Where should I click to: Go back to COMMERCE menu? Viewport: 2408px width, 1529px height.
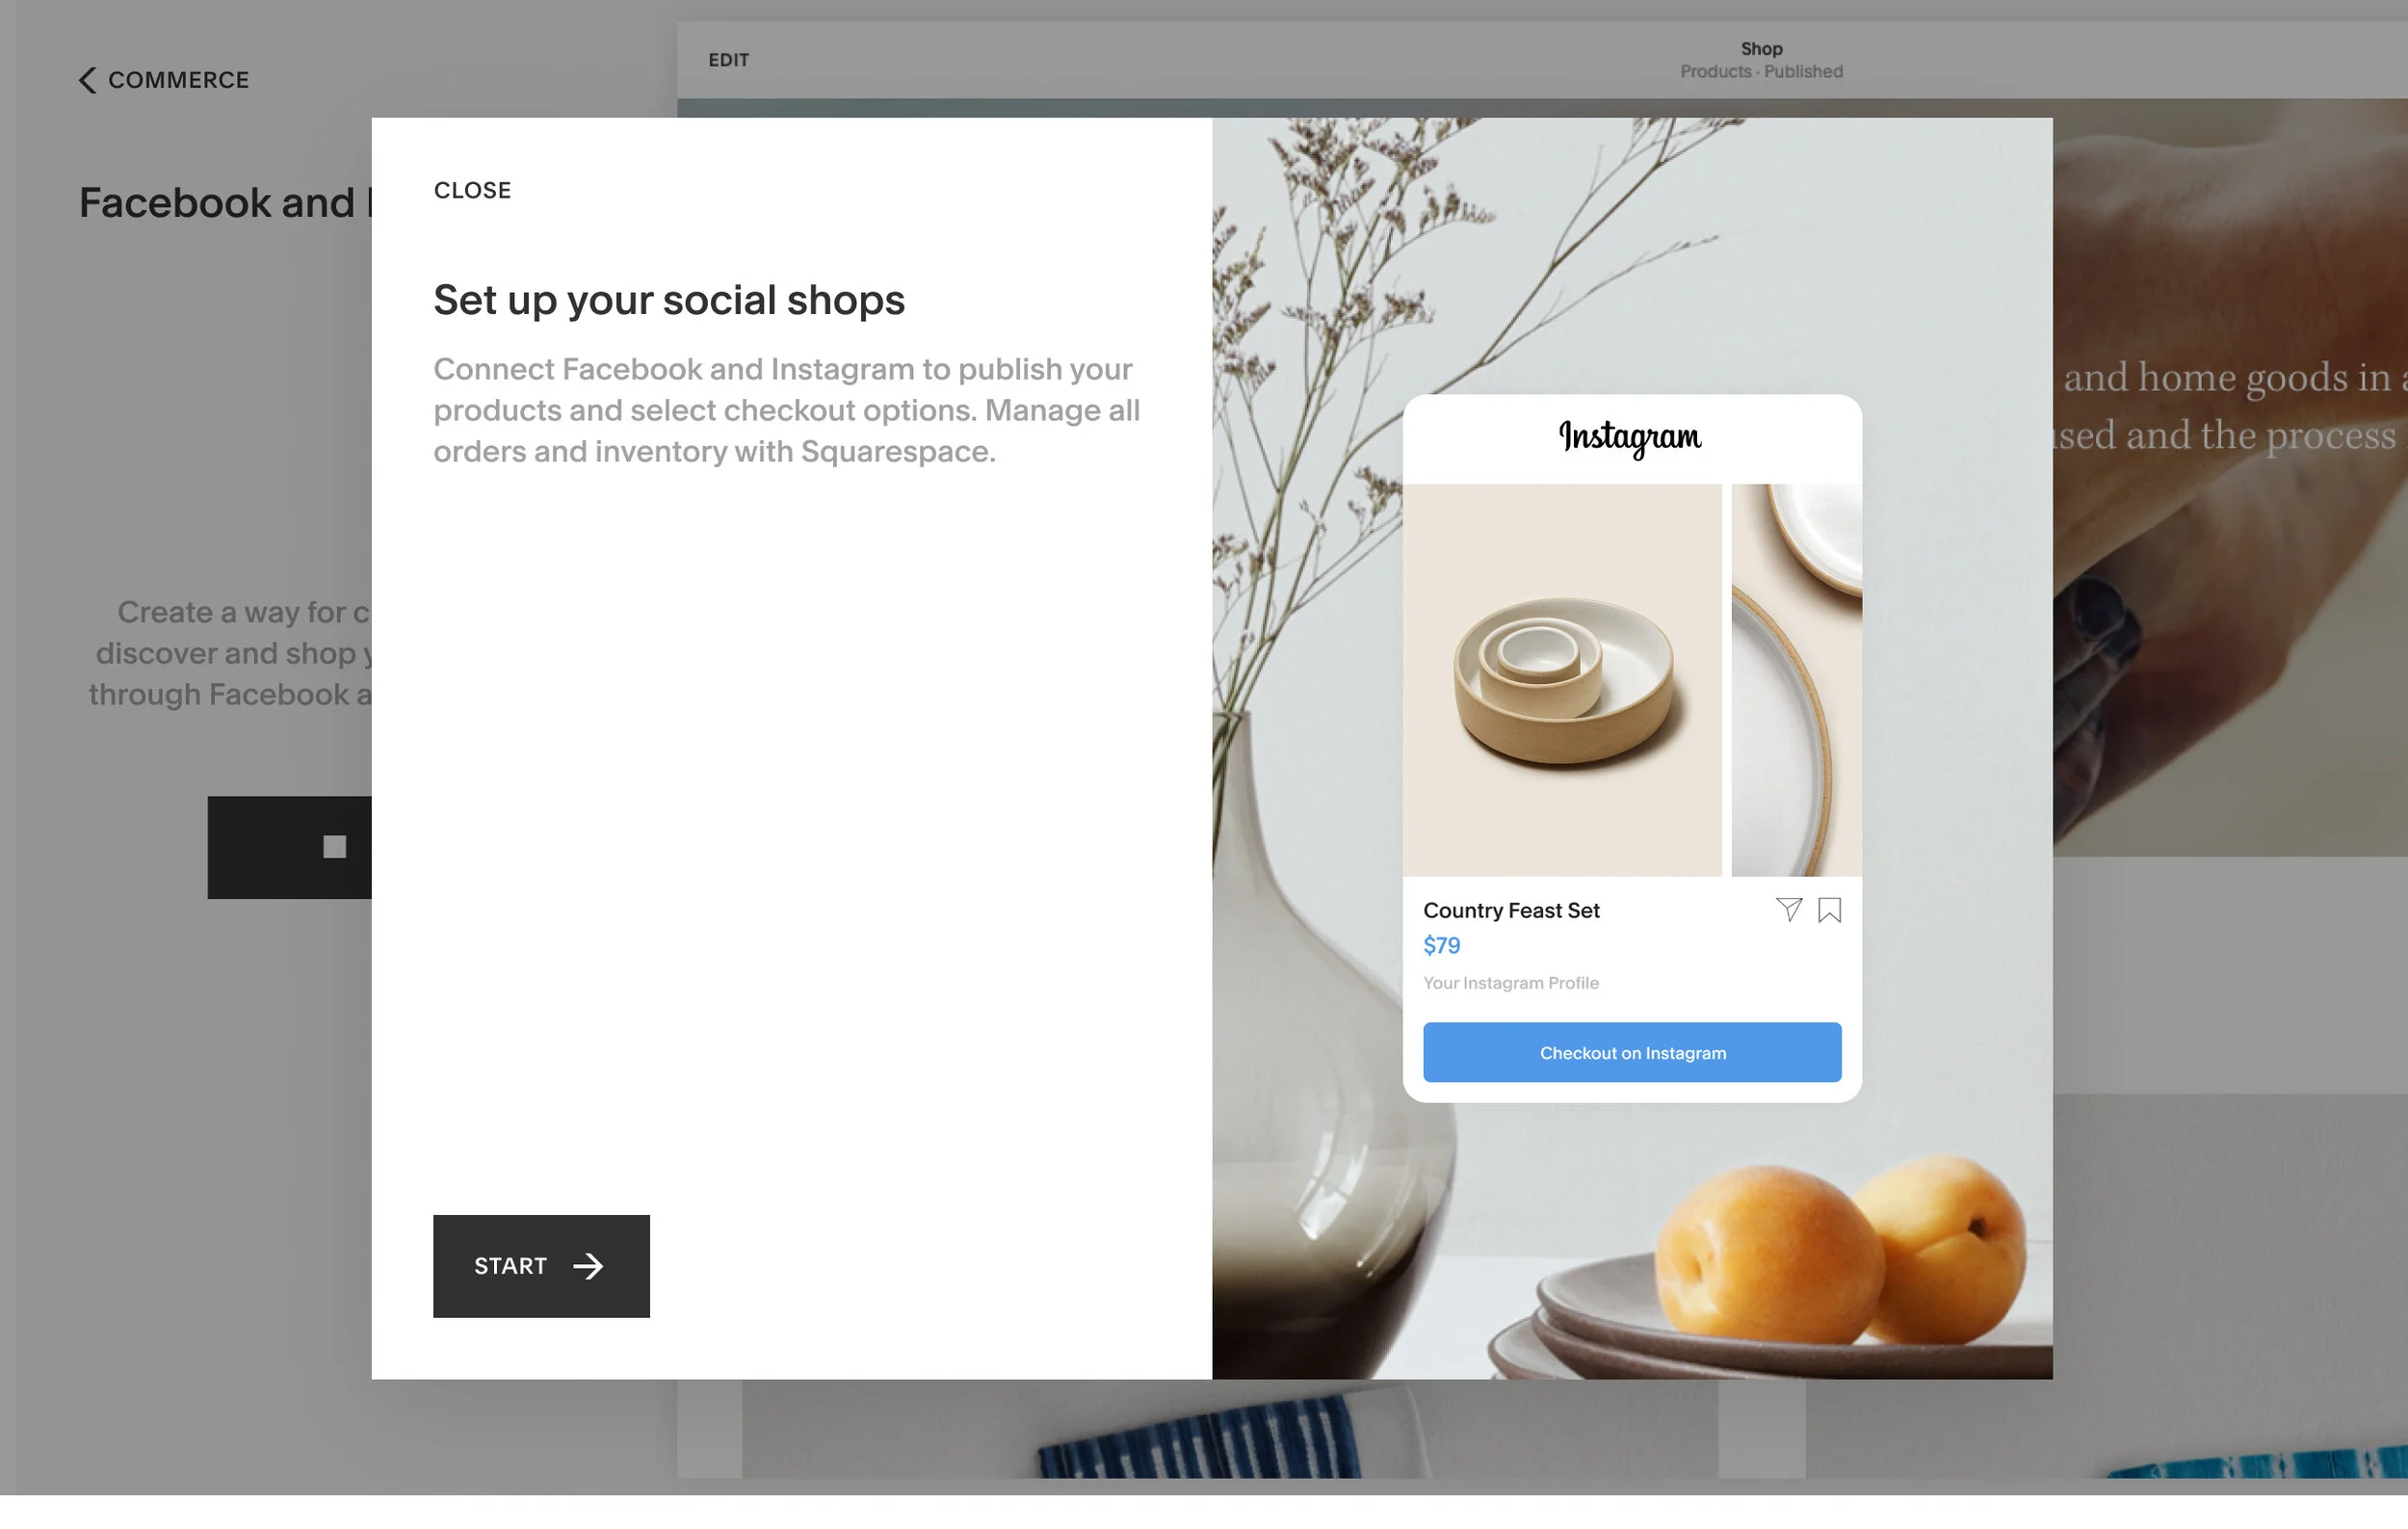tap(164, 80)
